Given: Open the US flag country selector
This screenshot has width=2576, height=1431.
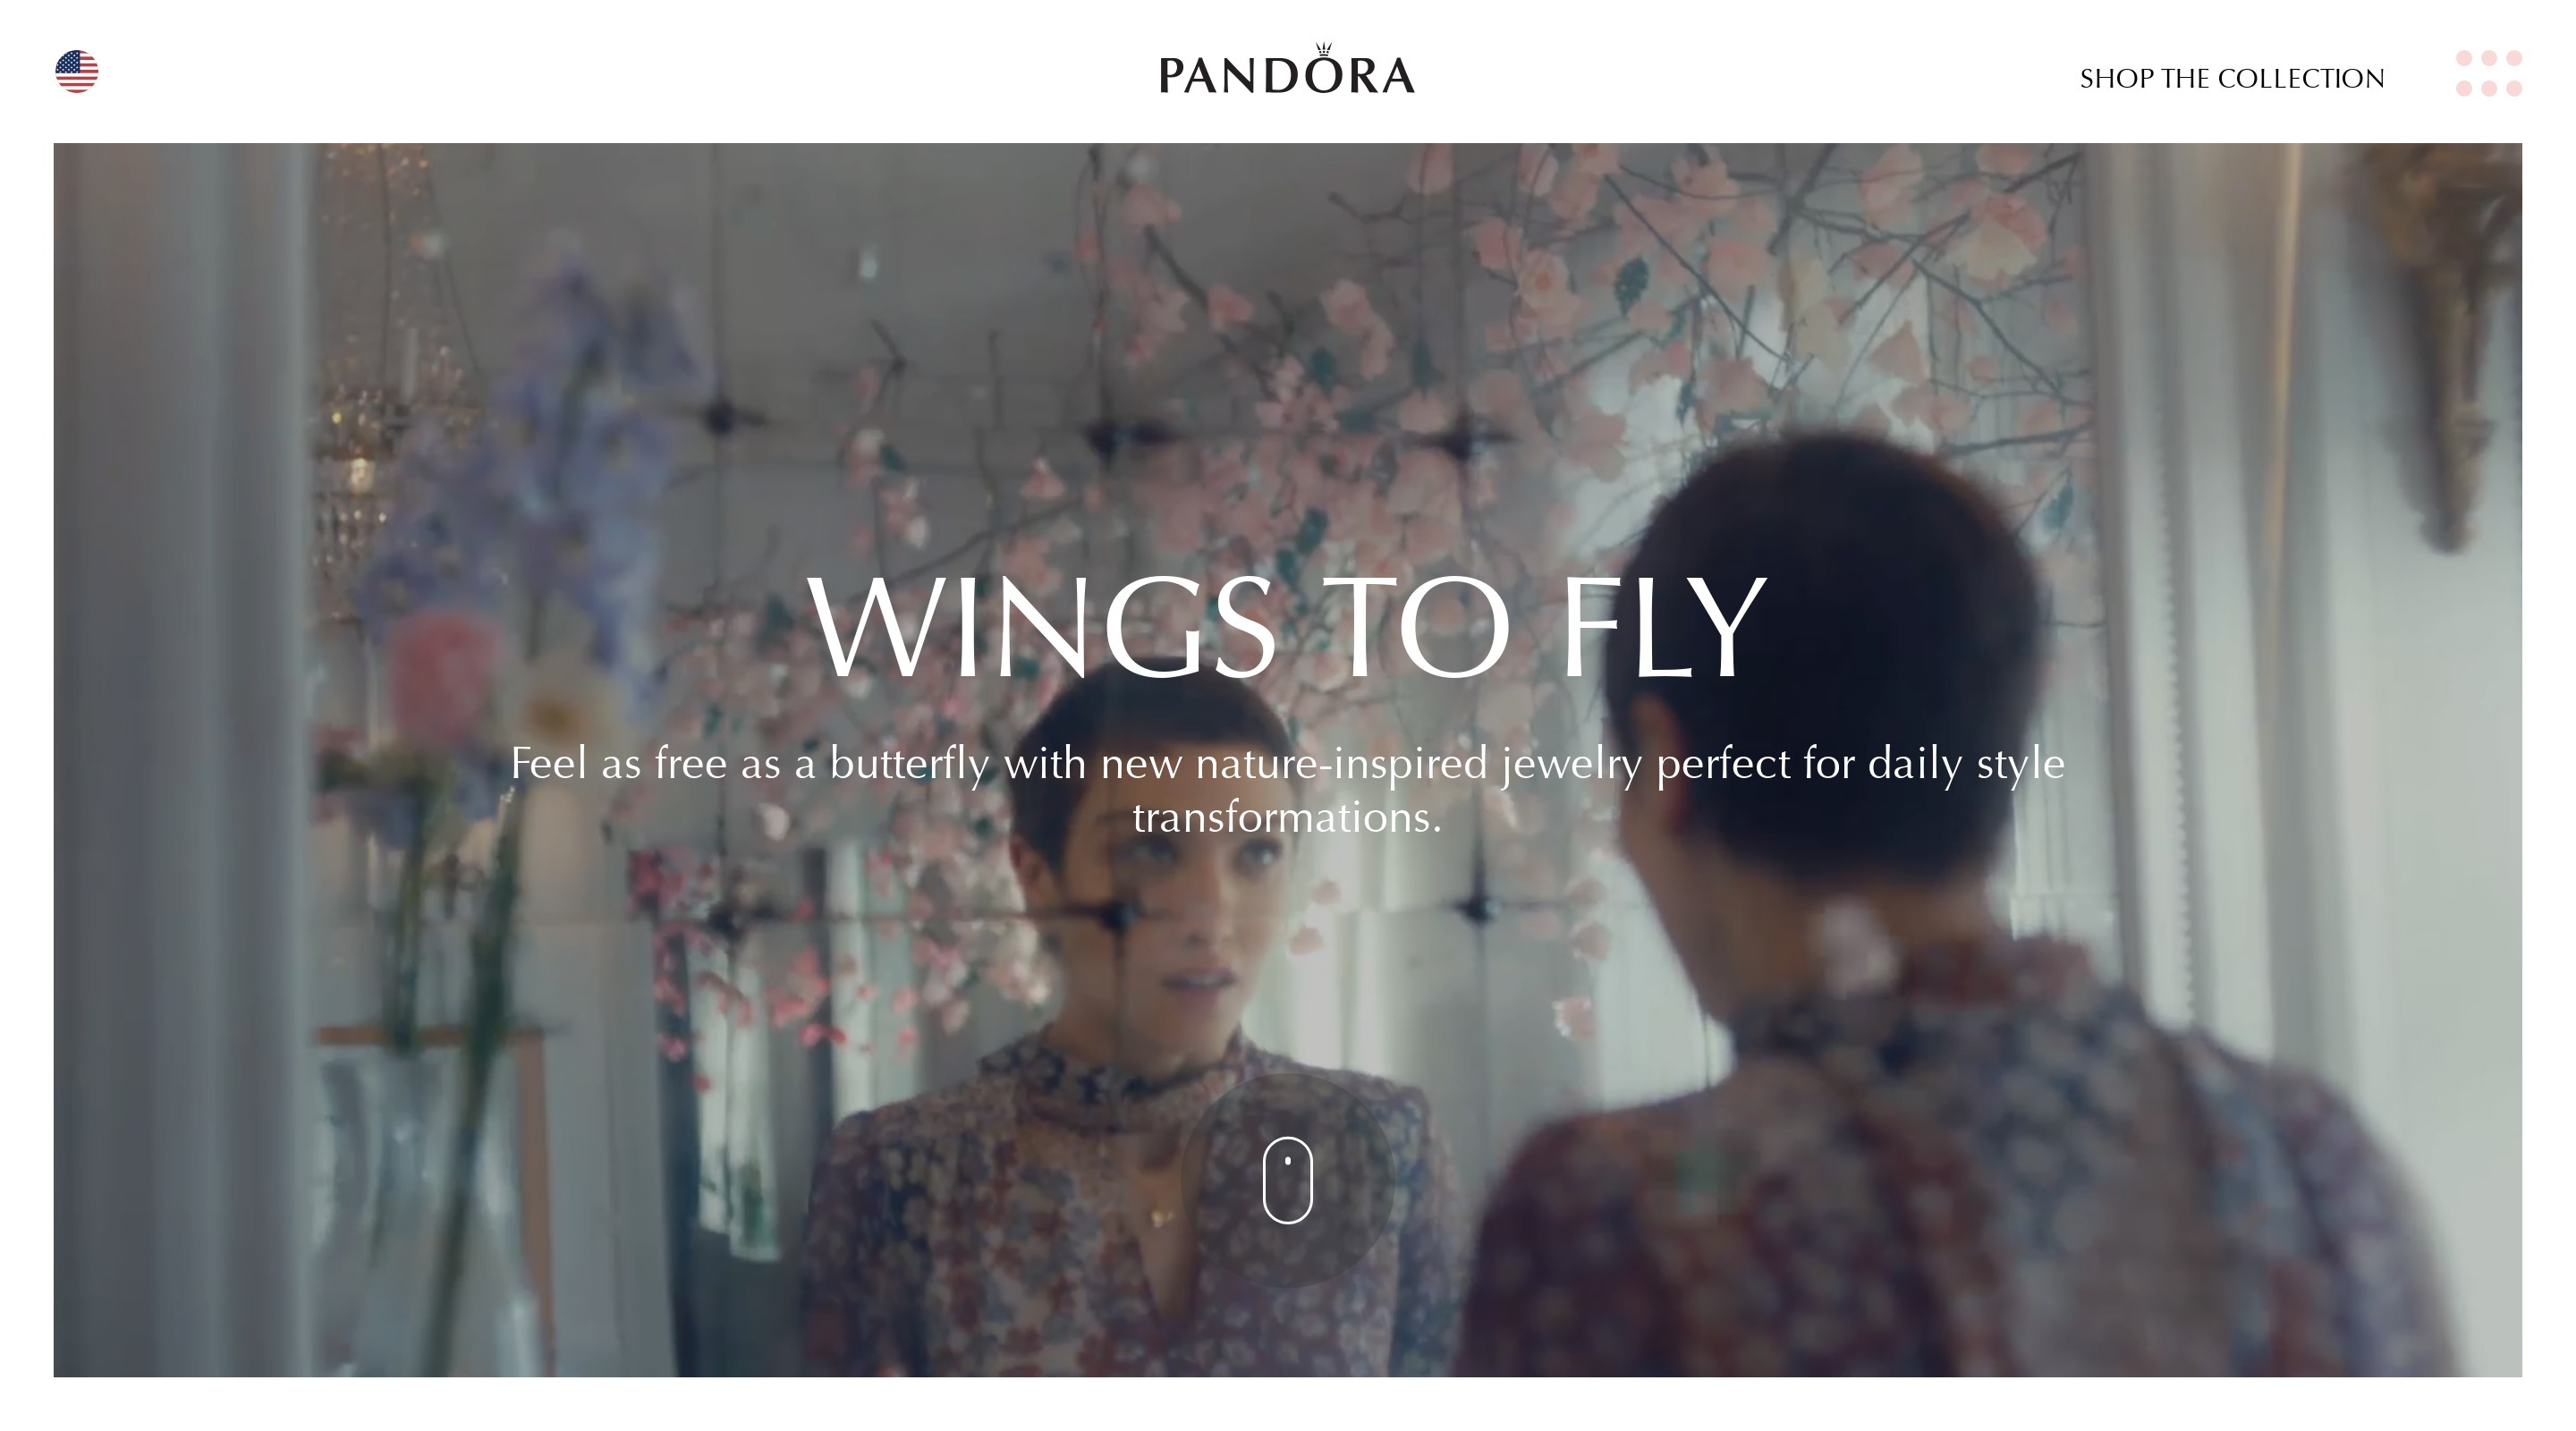Looking at the screenshot, I should tap(77, 72).
